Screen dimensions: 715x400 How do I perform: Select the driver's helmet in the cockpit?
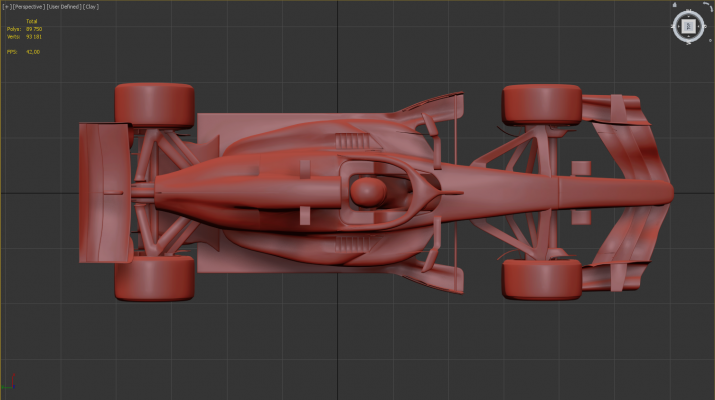click(x=371, y=190)
